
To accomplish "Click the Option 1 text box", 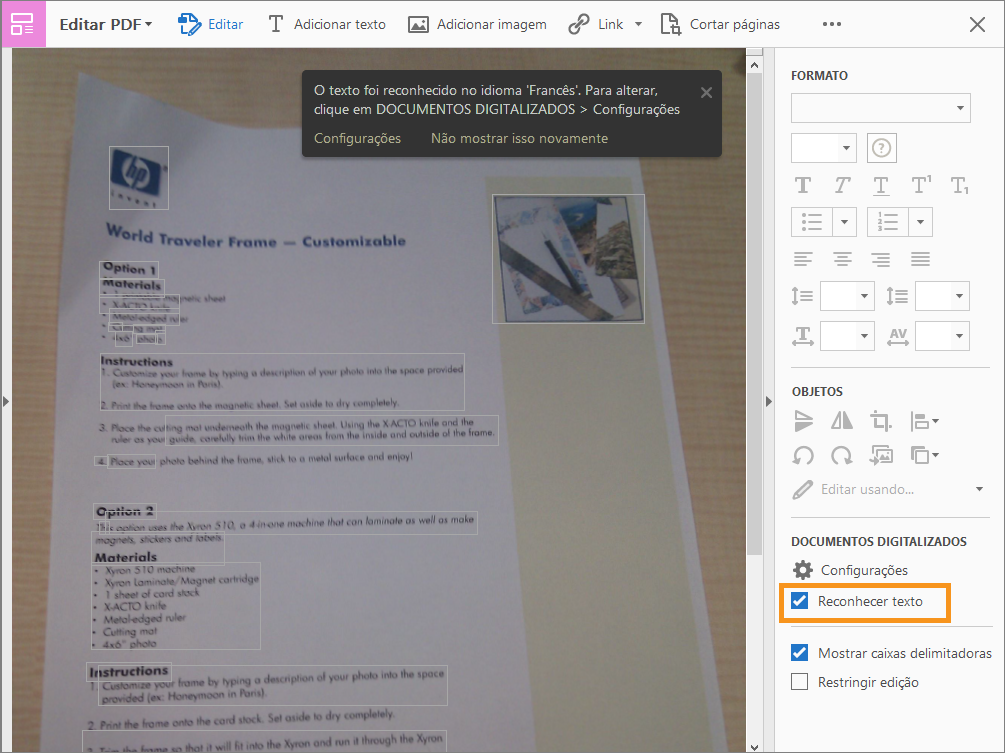I will 129,269.
